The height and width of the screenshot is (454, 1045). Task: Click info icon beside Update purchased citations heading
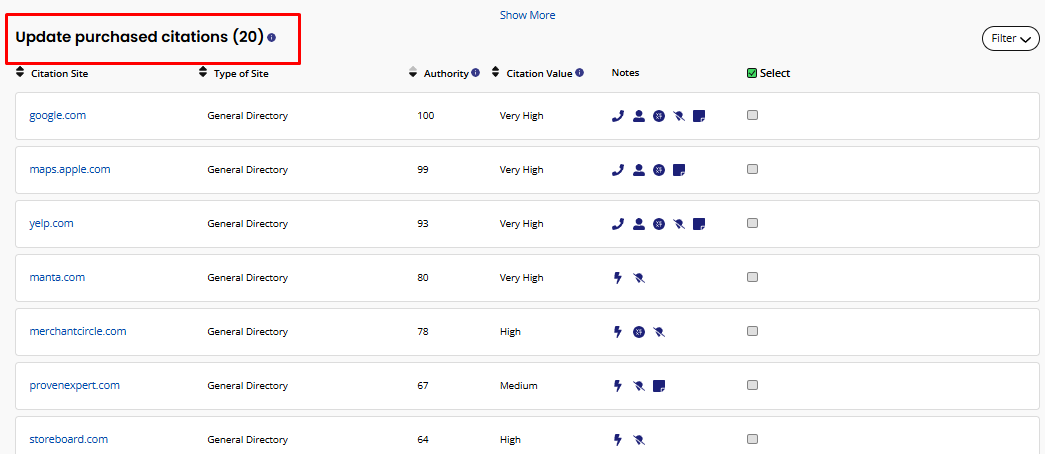tap(272, 38)
